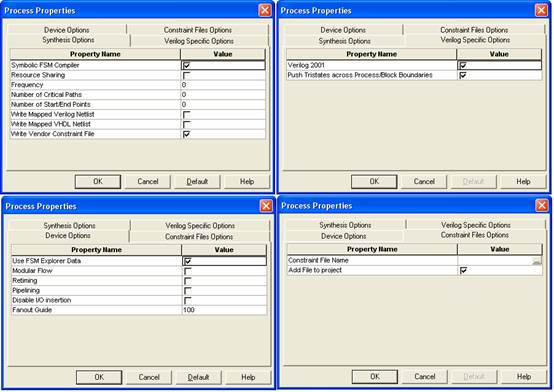Click Default in the Resource Sharing dialog
The image size is (554, 392).
pyautogui.click(x=197, y=182)
